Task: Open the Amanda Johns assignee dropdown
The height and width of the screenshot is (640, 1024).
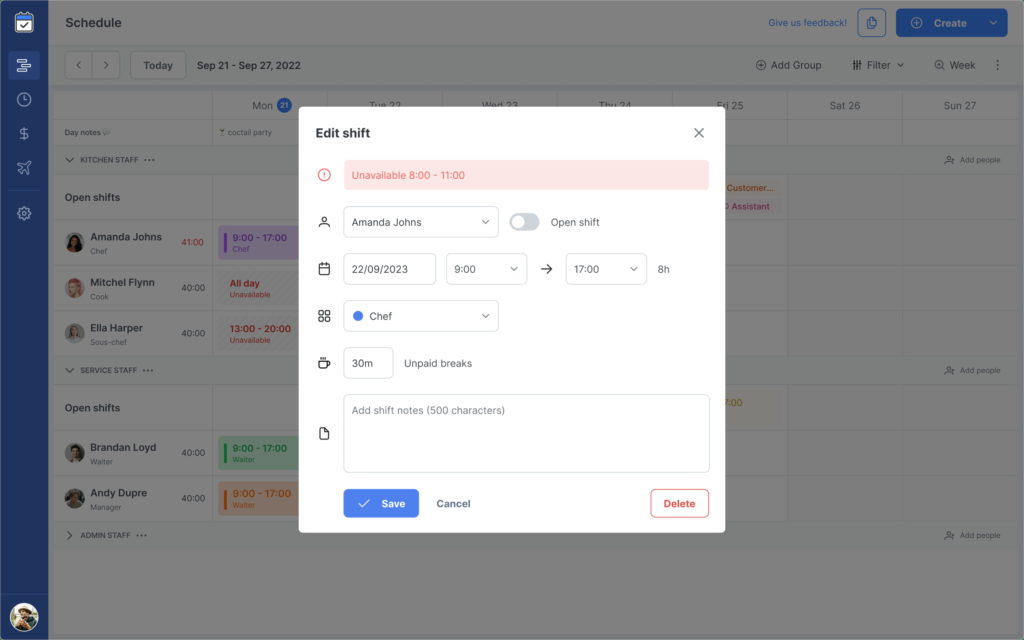Action: click(x=420, y=221)
